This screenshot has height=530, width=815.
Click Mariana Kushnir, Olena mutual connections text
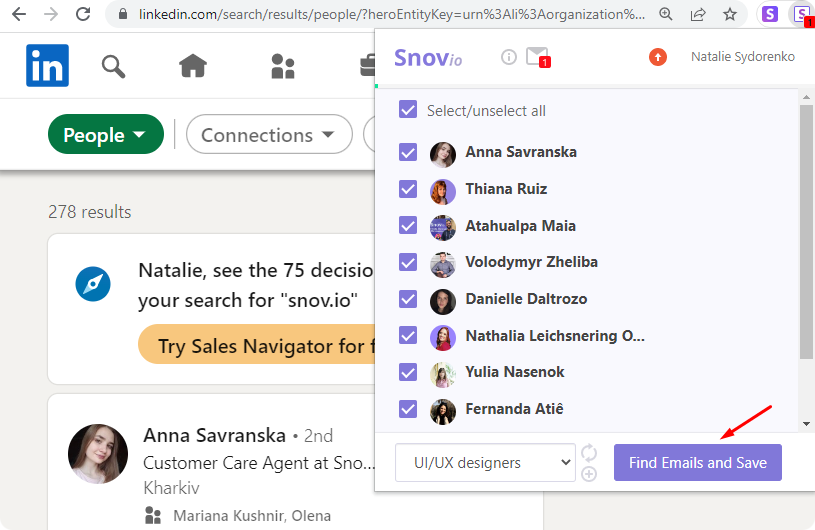coord(252,515)
